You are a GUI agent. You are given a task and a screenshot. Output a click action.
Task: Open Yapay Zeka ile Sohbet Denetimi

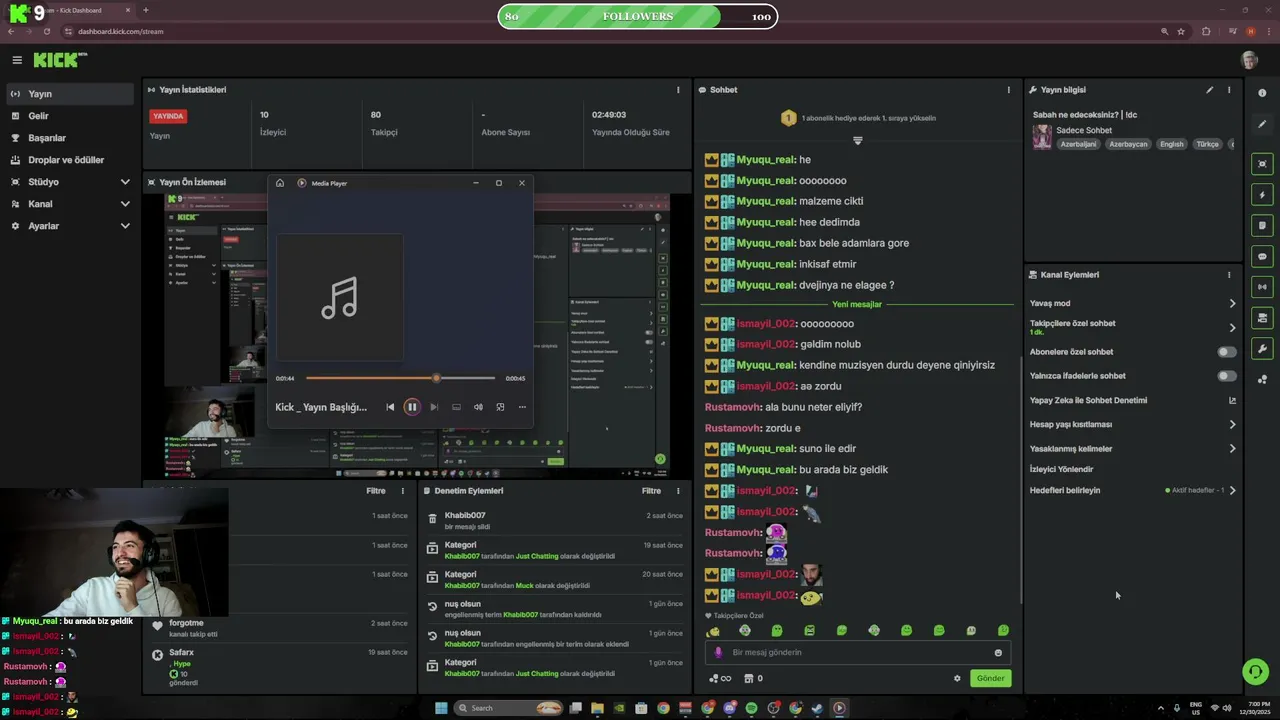[x=1133, y=400]
